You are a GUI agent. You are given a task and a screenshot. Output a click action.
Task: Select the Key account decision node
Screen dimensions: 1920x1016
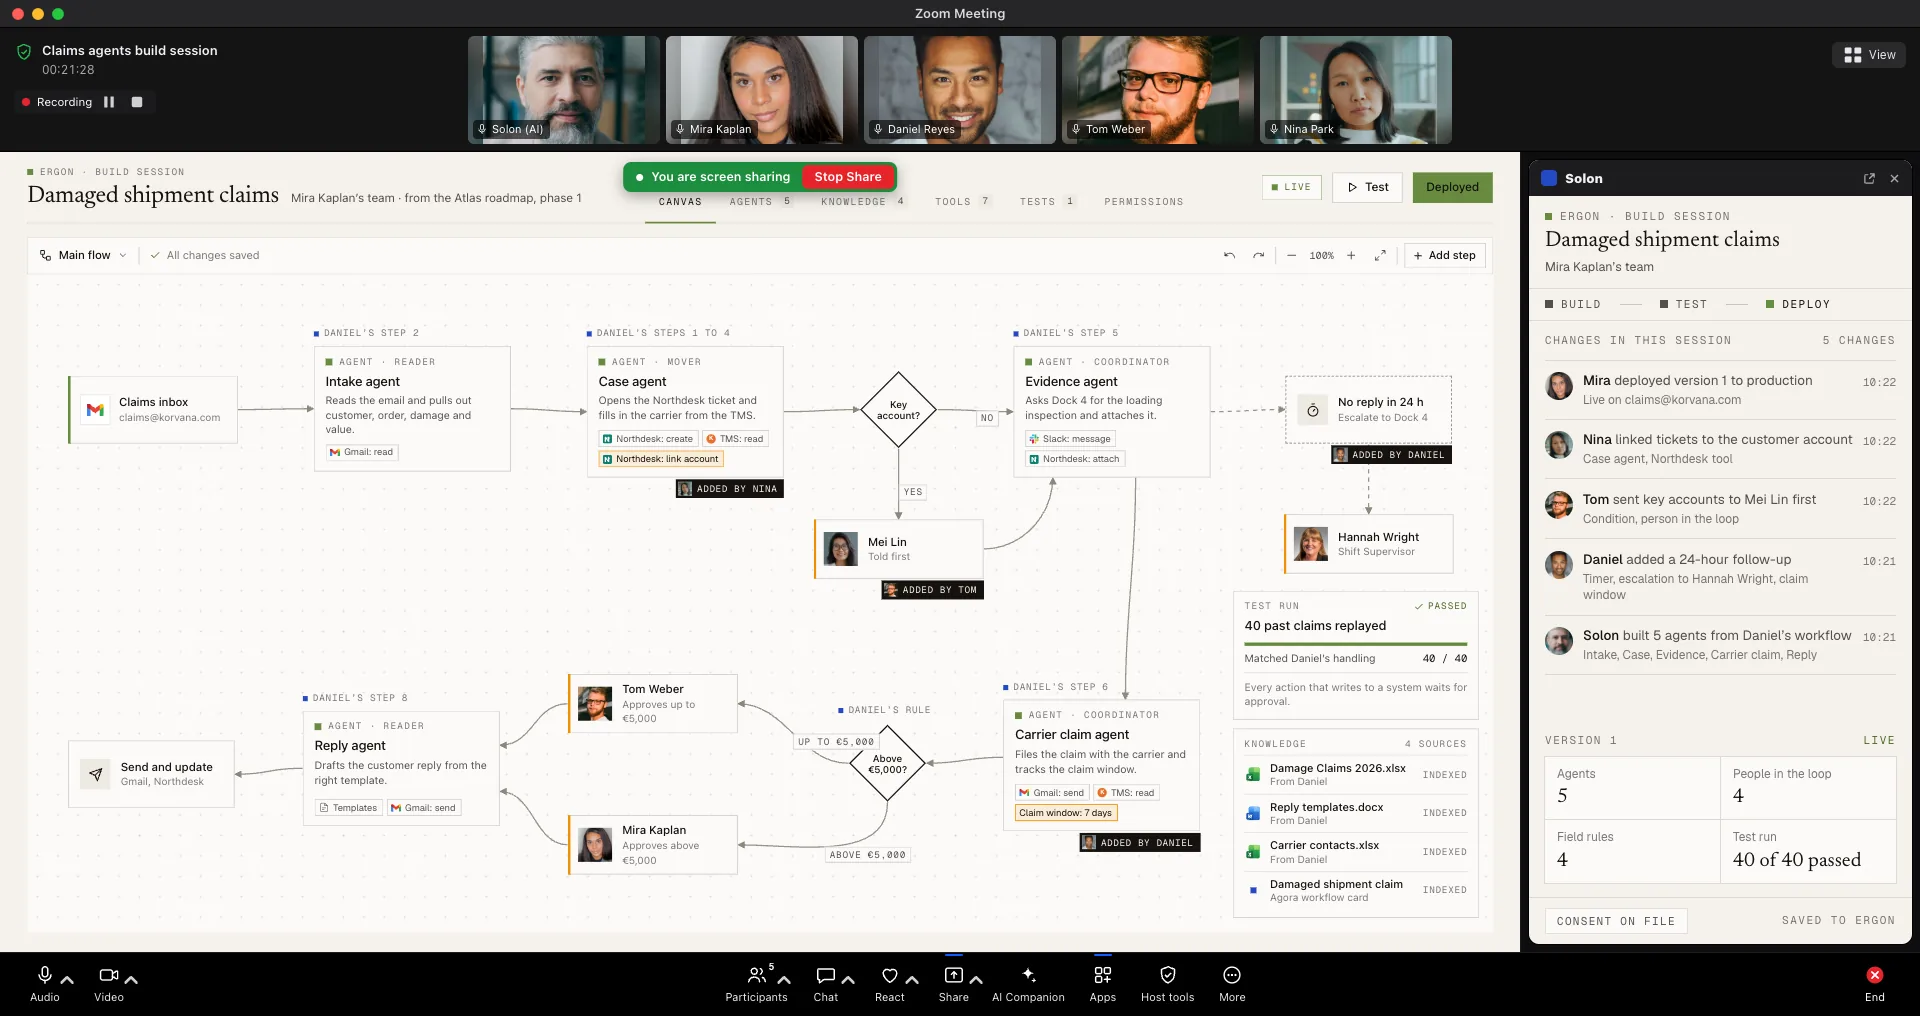pos(898,410)
